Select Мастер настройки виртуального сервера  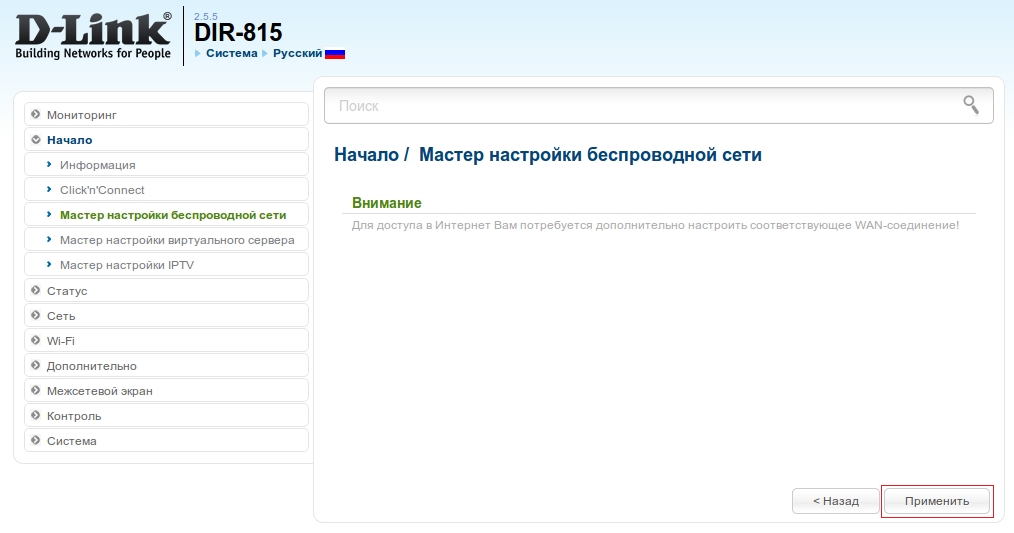(x=177, y=240)
